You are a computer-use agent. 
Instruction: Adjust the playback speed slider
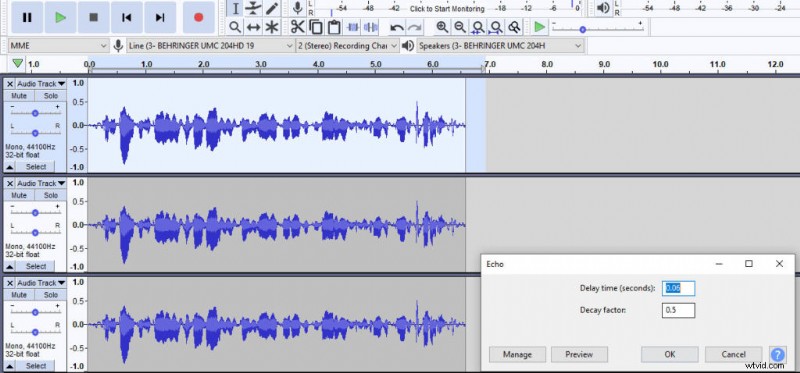pyautogui.click(x=583, y=30)
